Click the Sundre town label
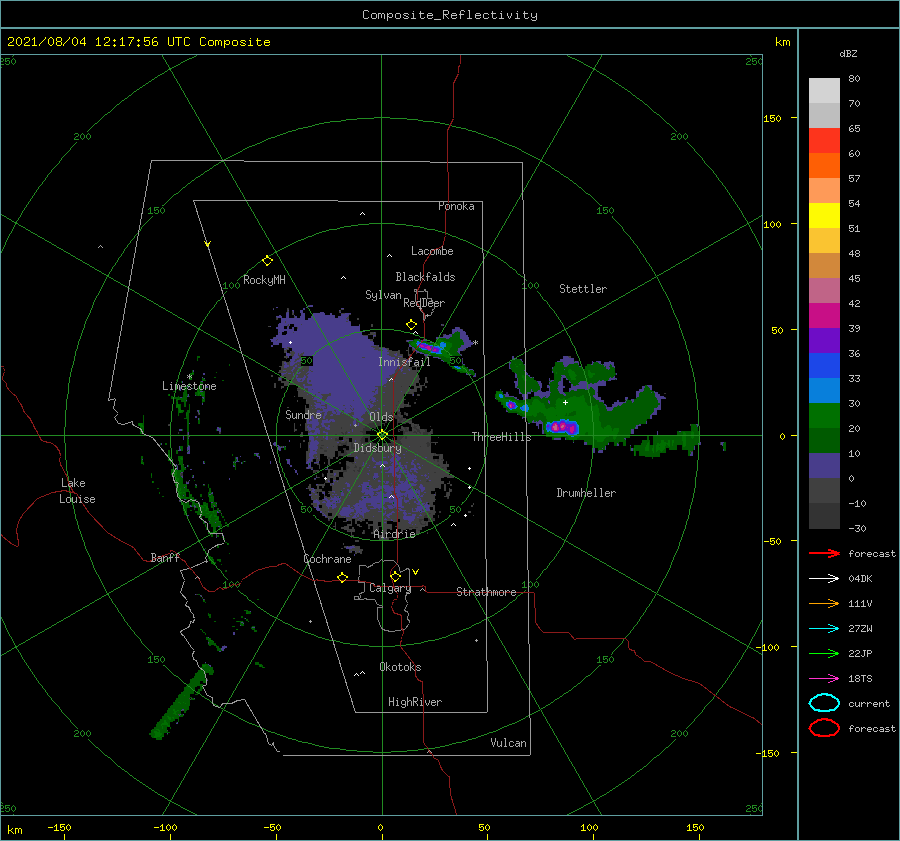Screen dimensions: 900x841 303,414
